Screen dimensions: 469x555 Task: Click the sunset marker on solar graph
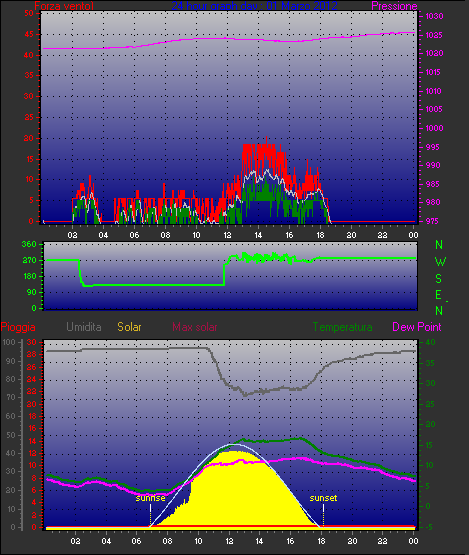pos(323,498)
